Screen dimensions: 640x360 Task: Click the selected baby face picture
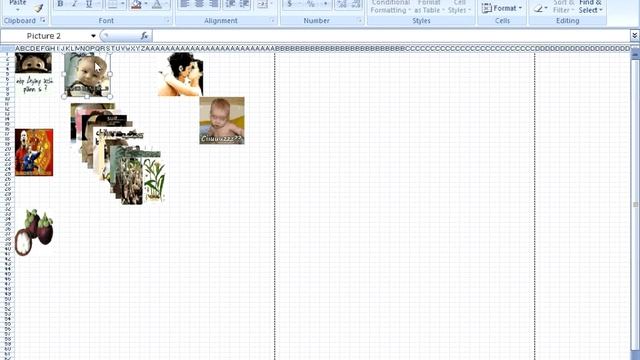click(87, 75)
